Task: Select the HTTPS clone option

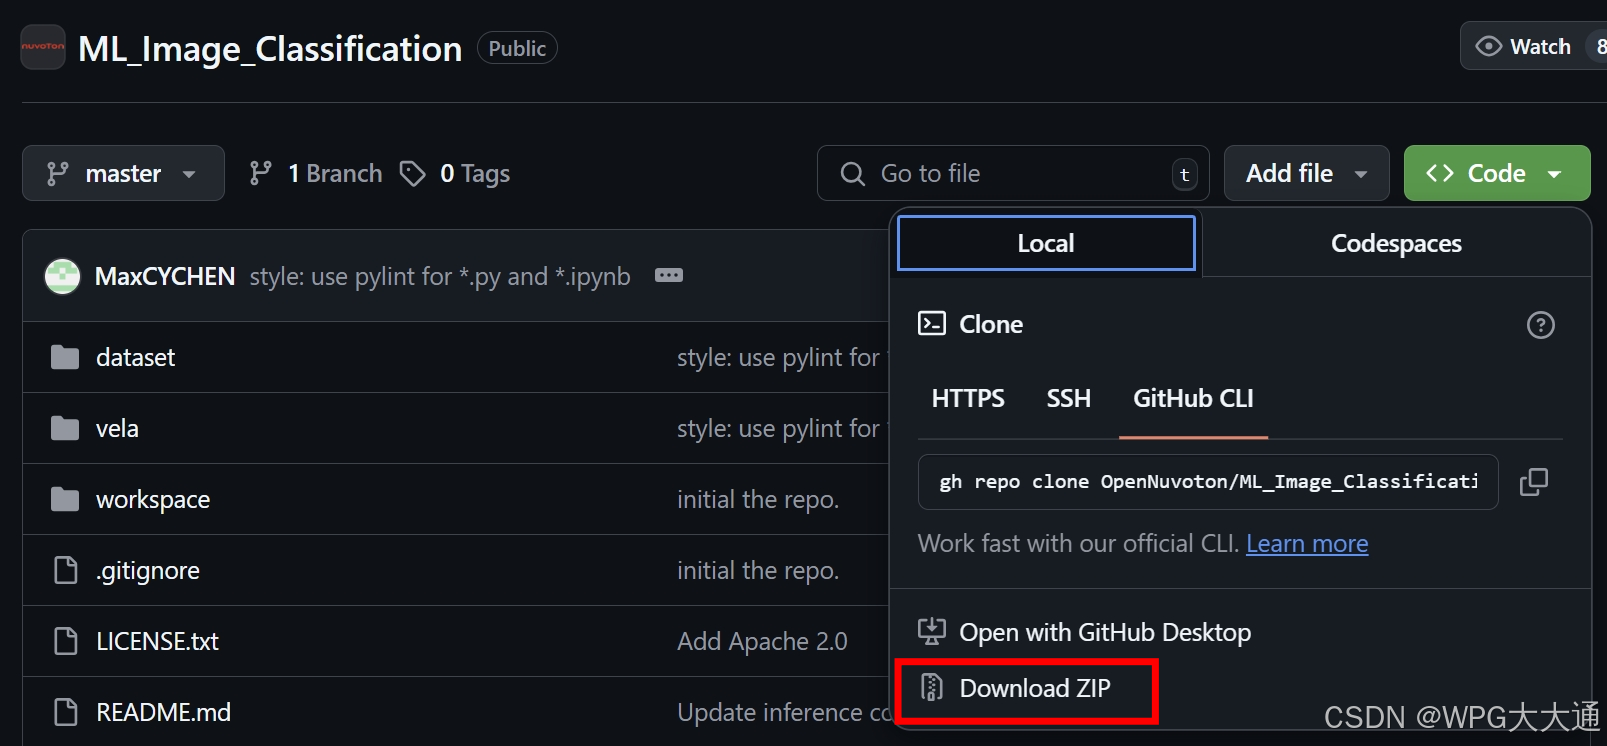Action: [x=968, y=398]
